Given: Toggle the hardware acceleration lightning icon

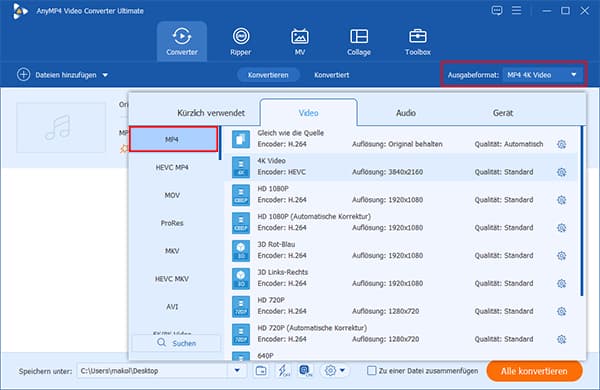Looking at the screenshot, I should [283, 370].
